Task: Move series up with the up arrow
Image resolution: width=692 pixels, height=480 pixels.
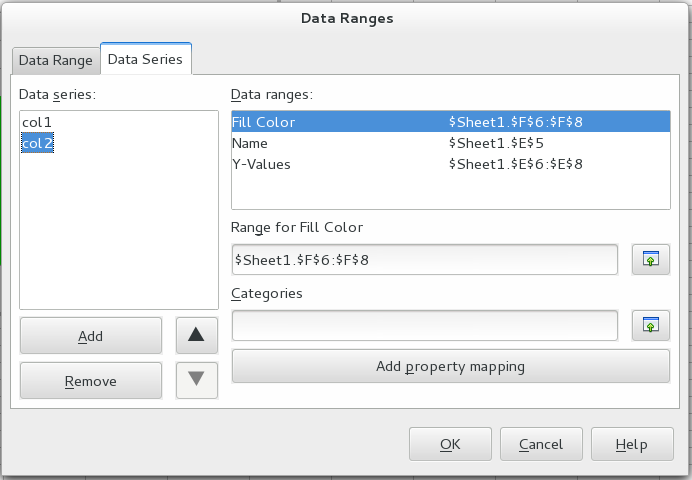Action: 197,336
